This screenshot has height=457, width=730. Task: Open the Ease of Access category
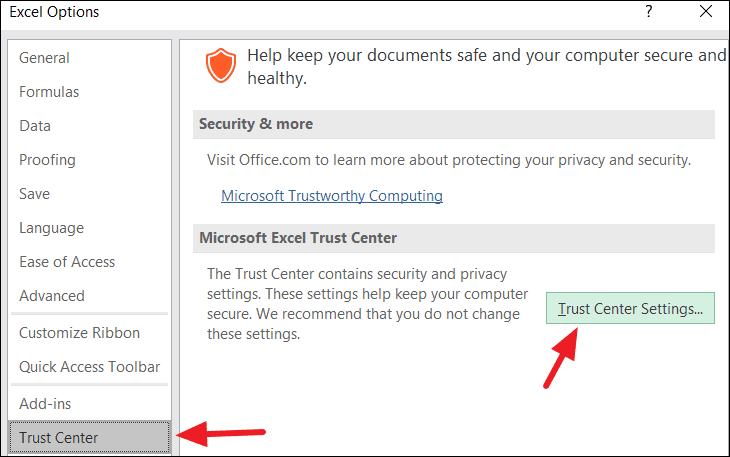click(x=67, y=262)
